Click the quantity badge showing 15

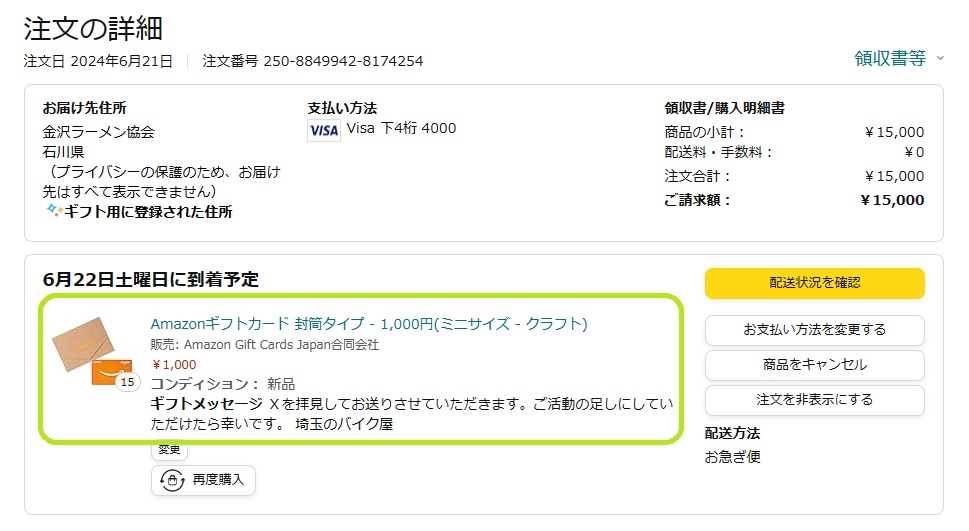tap(127, 382)
